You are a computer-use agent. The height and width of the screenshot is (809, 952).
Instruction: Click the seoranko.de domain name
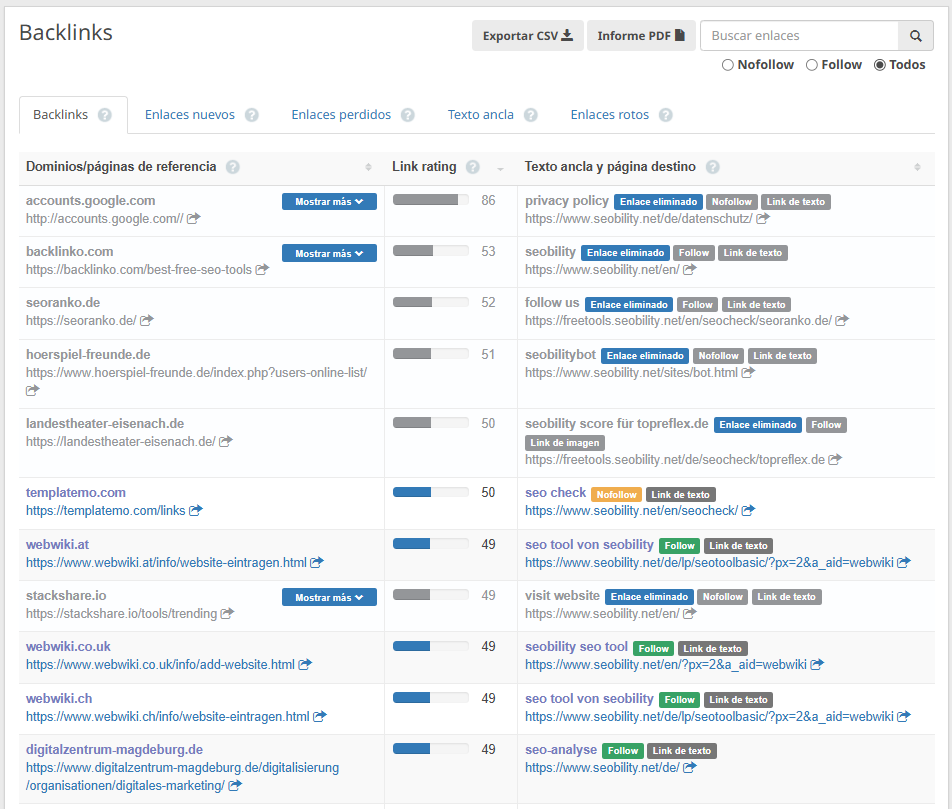point(63,302)
